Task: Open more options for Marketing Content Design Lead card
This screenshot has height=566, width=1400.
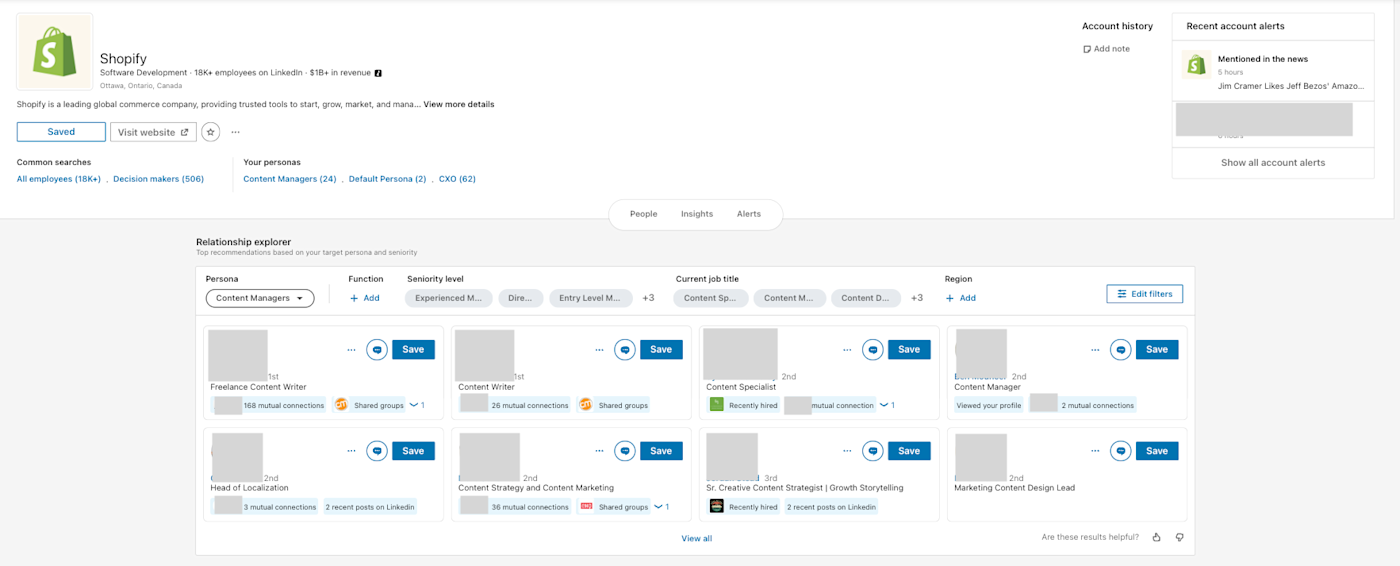Action: pyautogui.click(x=1095, y=451)
